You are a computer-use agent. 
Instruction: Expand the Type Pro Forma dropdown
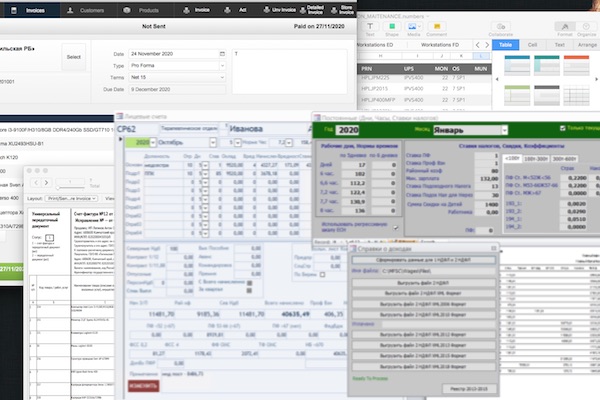[222, 66]
